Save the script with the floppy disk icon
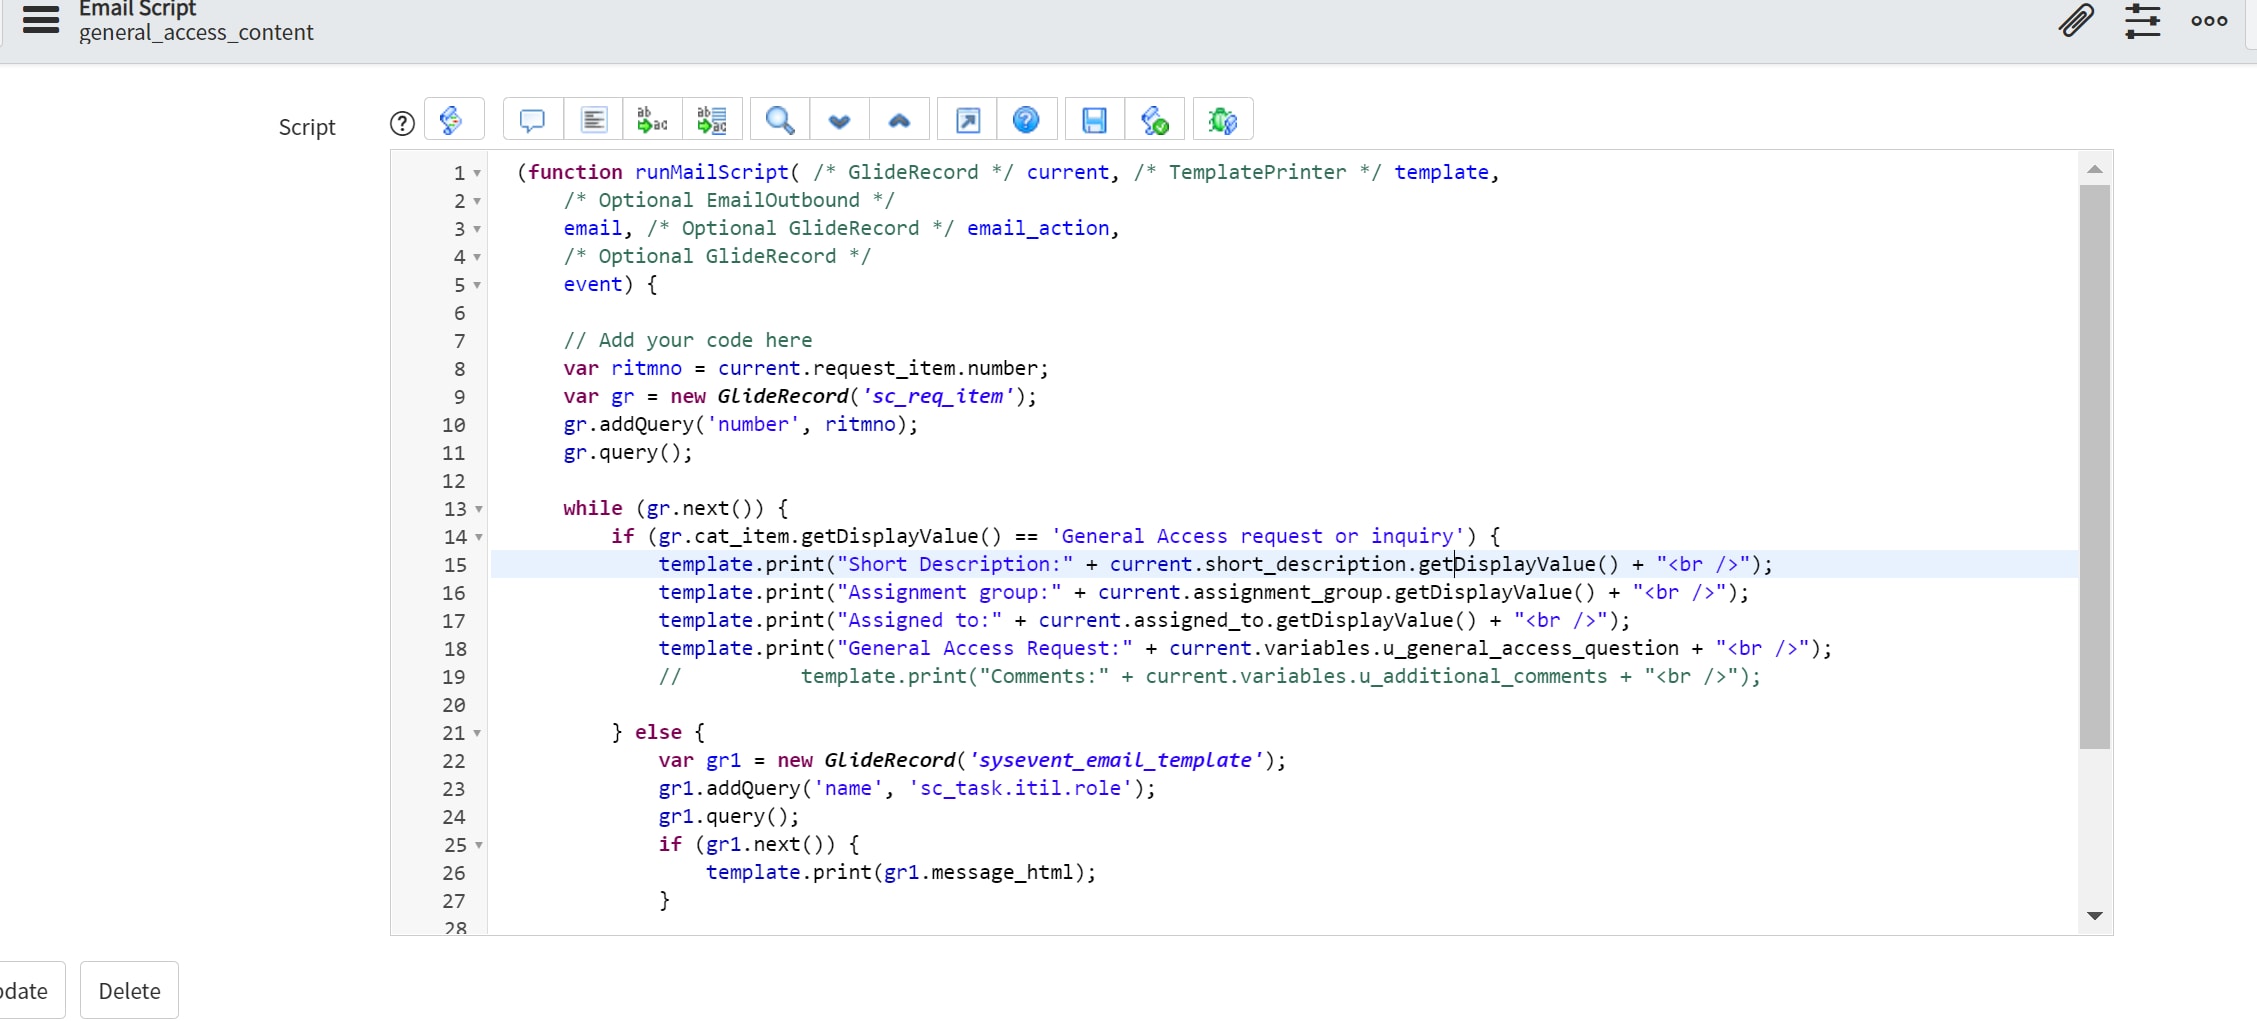 1094,121
